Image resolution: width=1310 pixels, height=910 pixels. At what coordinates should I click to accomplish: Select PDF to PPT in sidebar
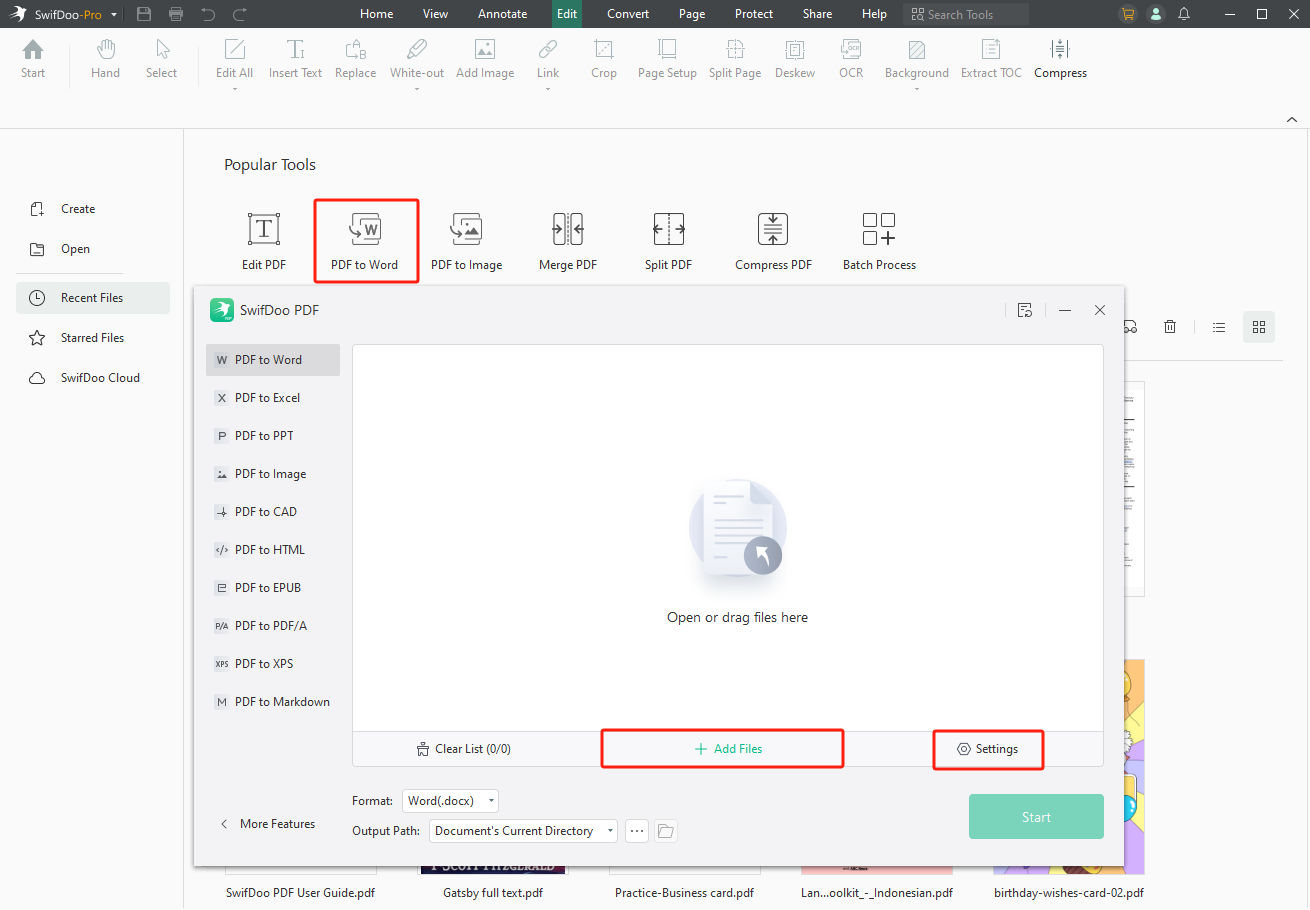tap(273, 436)
